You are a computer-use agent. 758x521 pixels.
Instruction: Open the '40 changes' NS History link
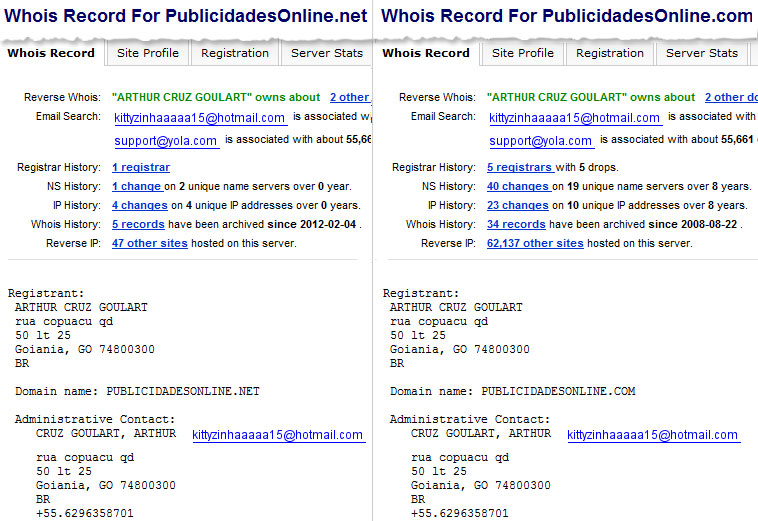click(x=518, y=186)
